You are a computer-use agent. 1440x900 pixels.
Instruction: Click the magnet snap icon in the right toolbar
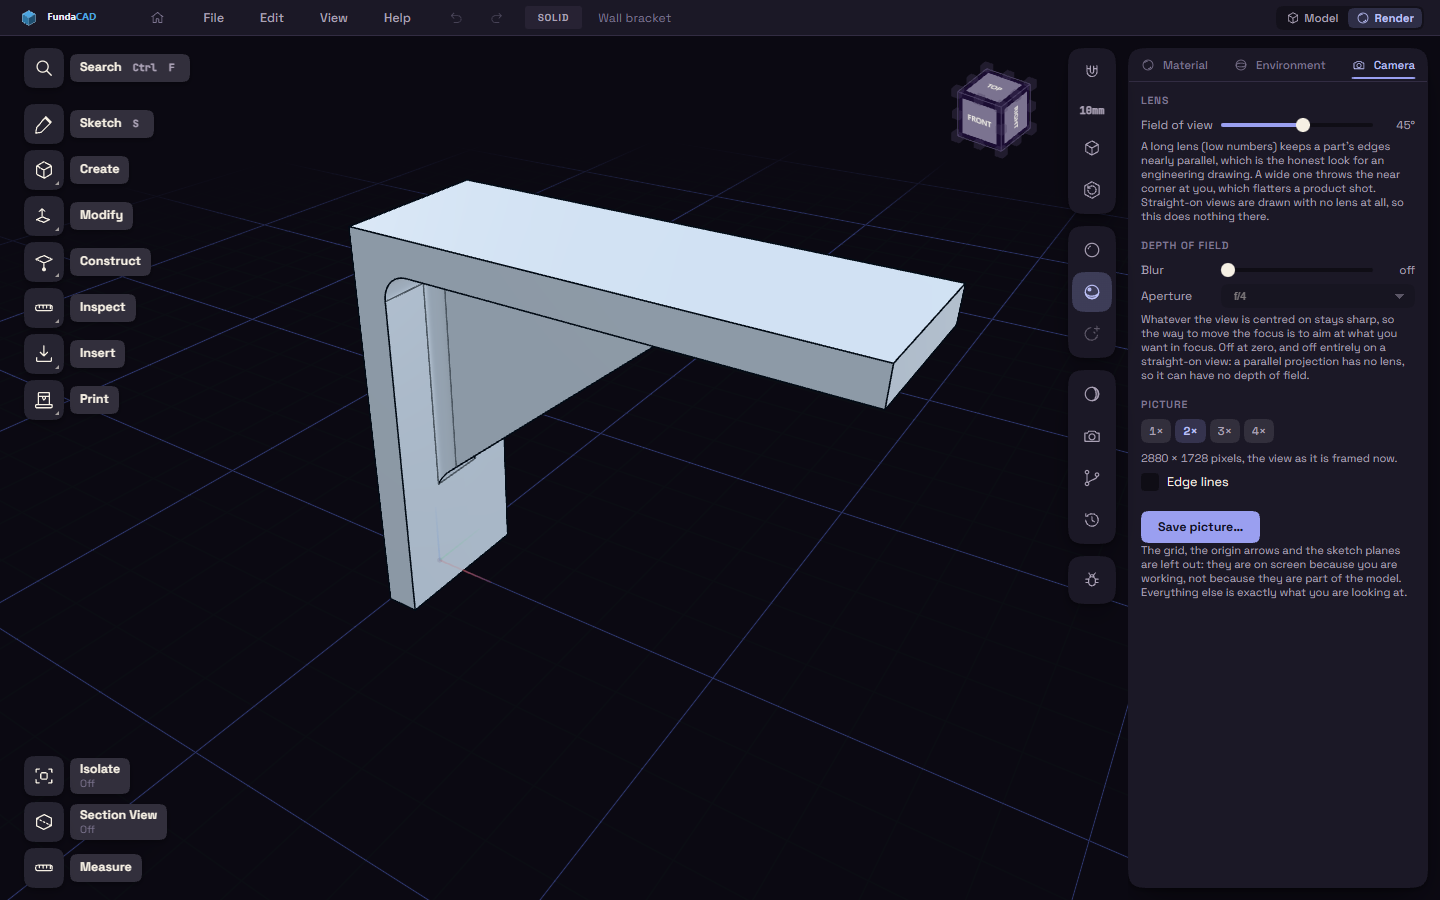1092,71
